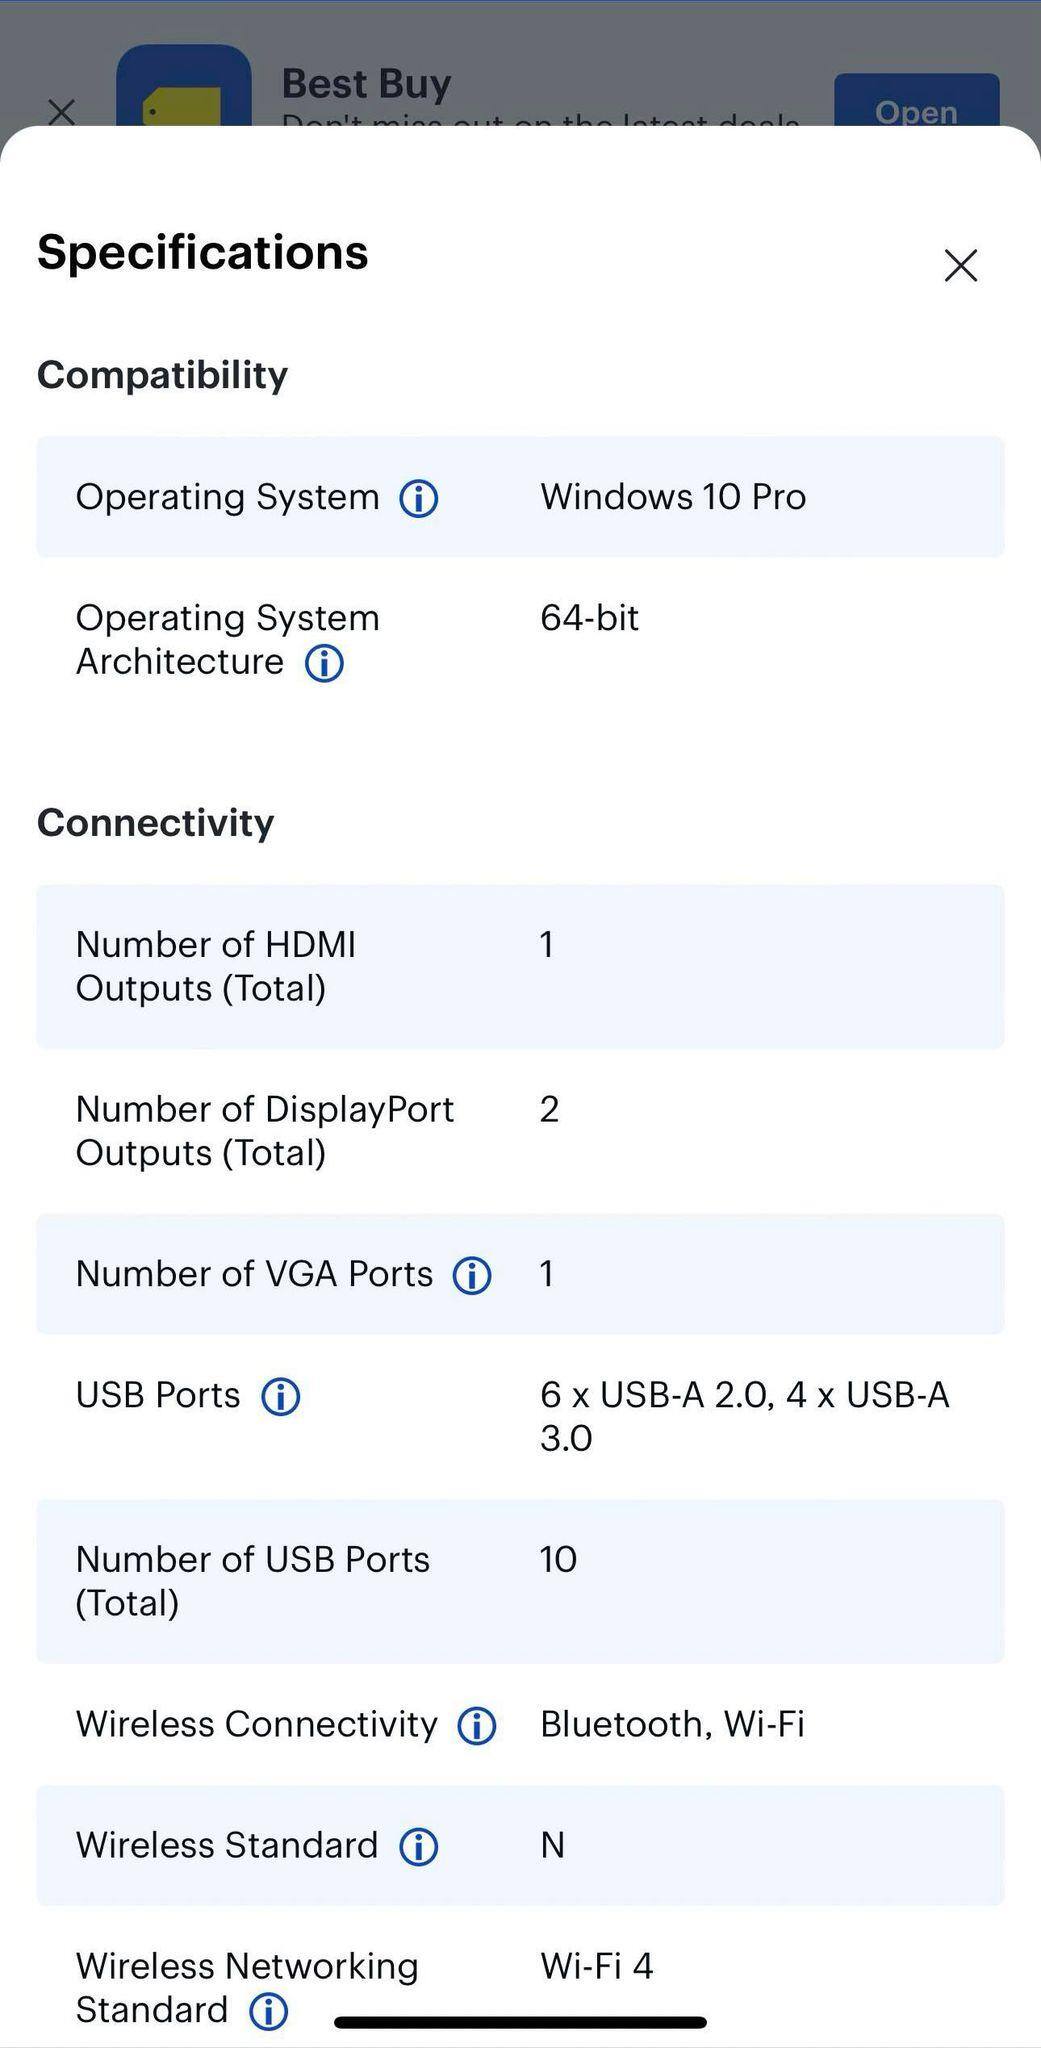
Task: Collapse the Compatibility section
Action: pos(162,373)
